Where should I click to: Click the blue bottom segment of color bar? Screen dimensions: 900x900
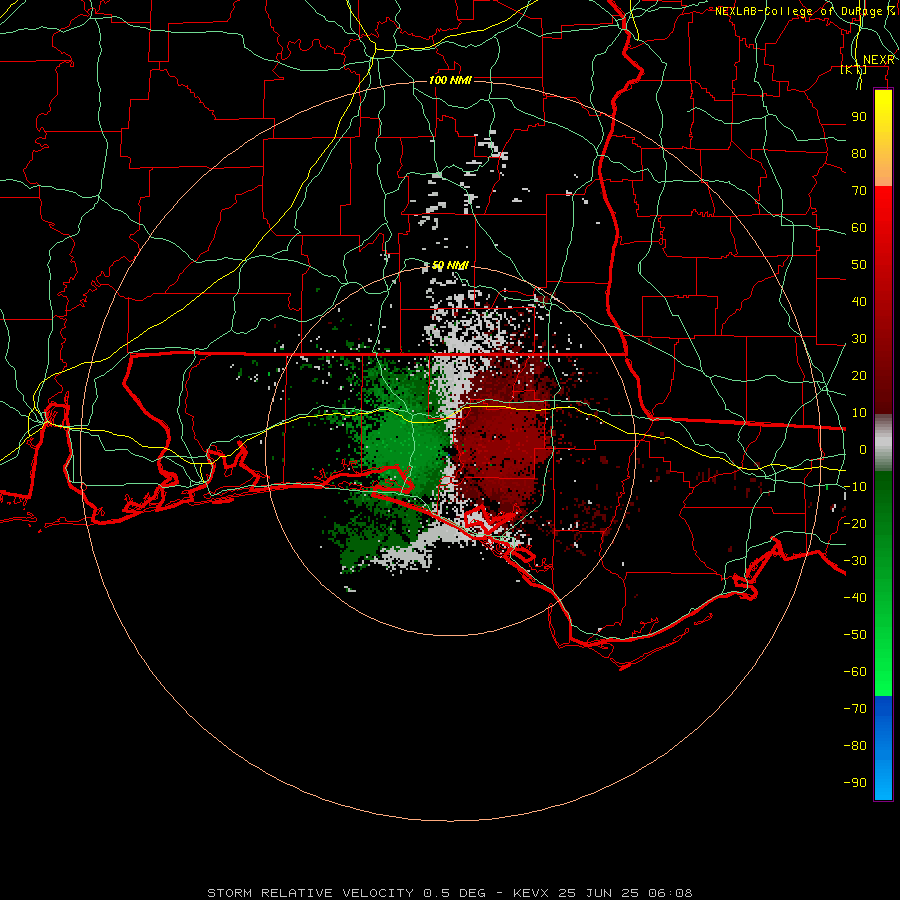pos(883,748)
